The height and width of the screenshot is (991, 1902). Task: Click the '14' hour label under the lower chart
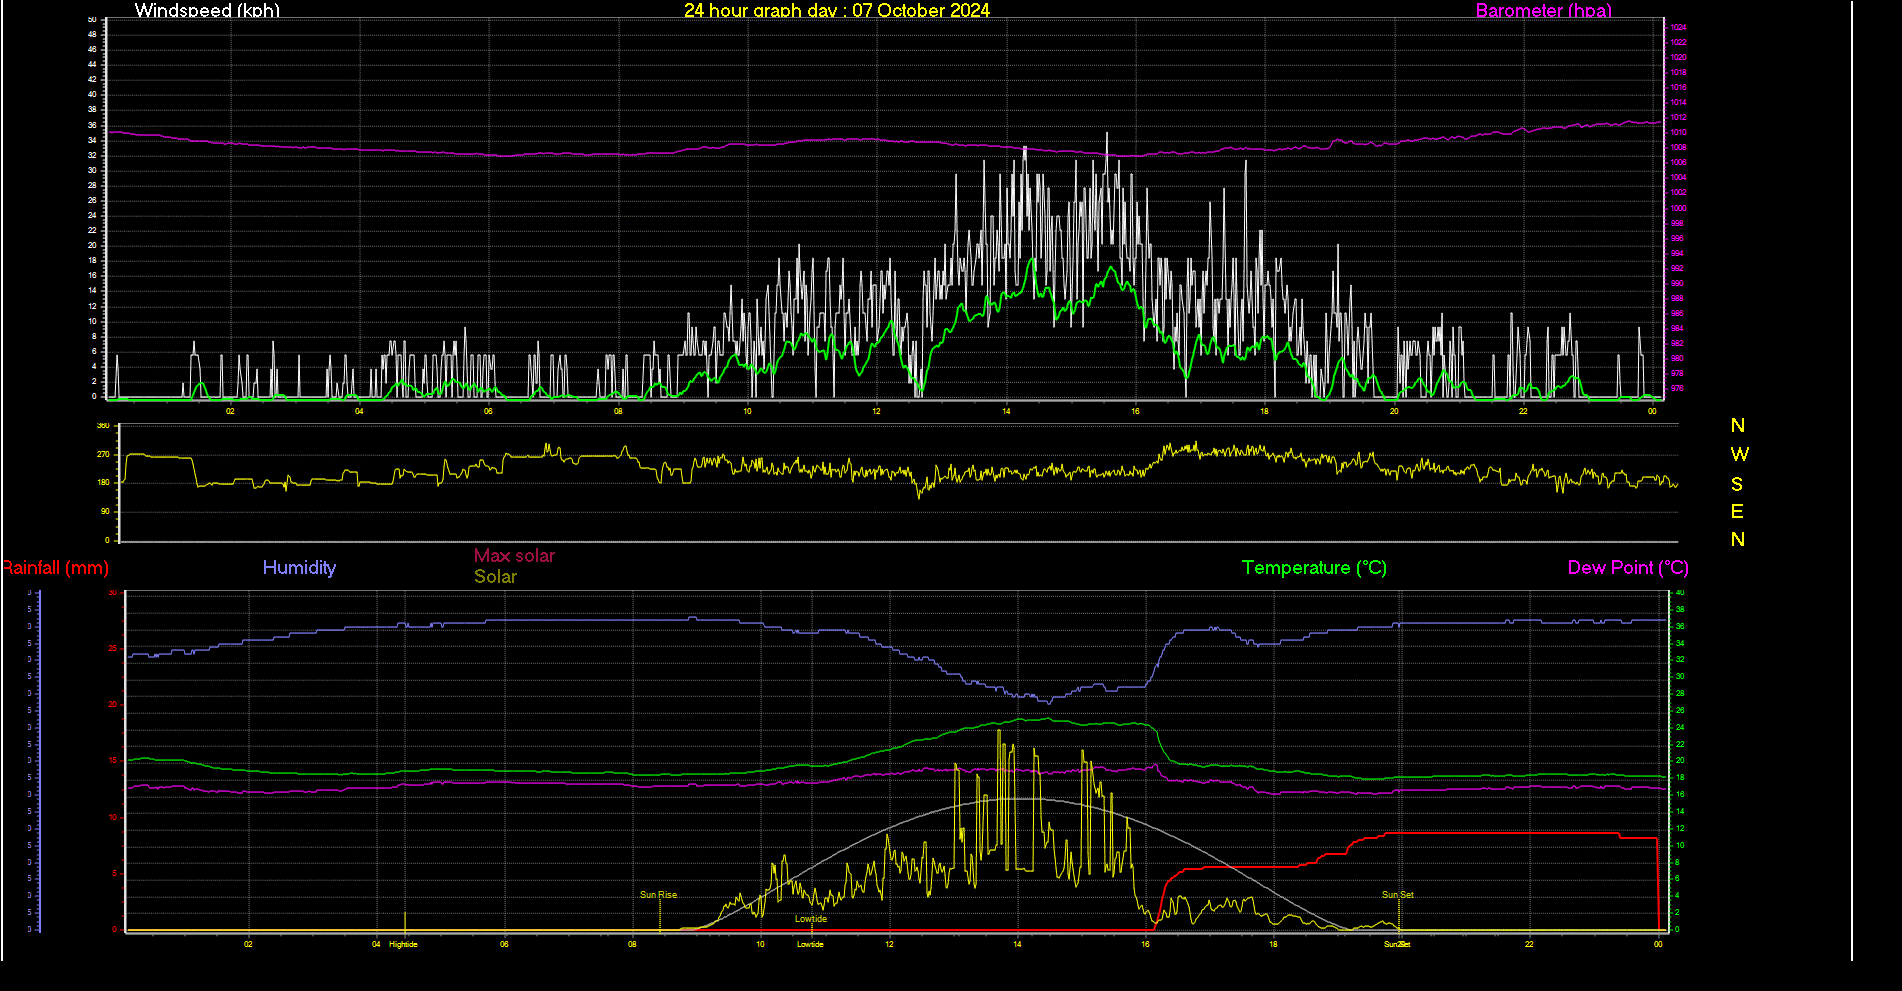[1017, 944]
